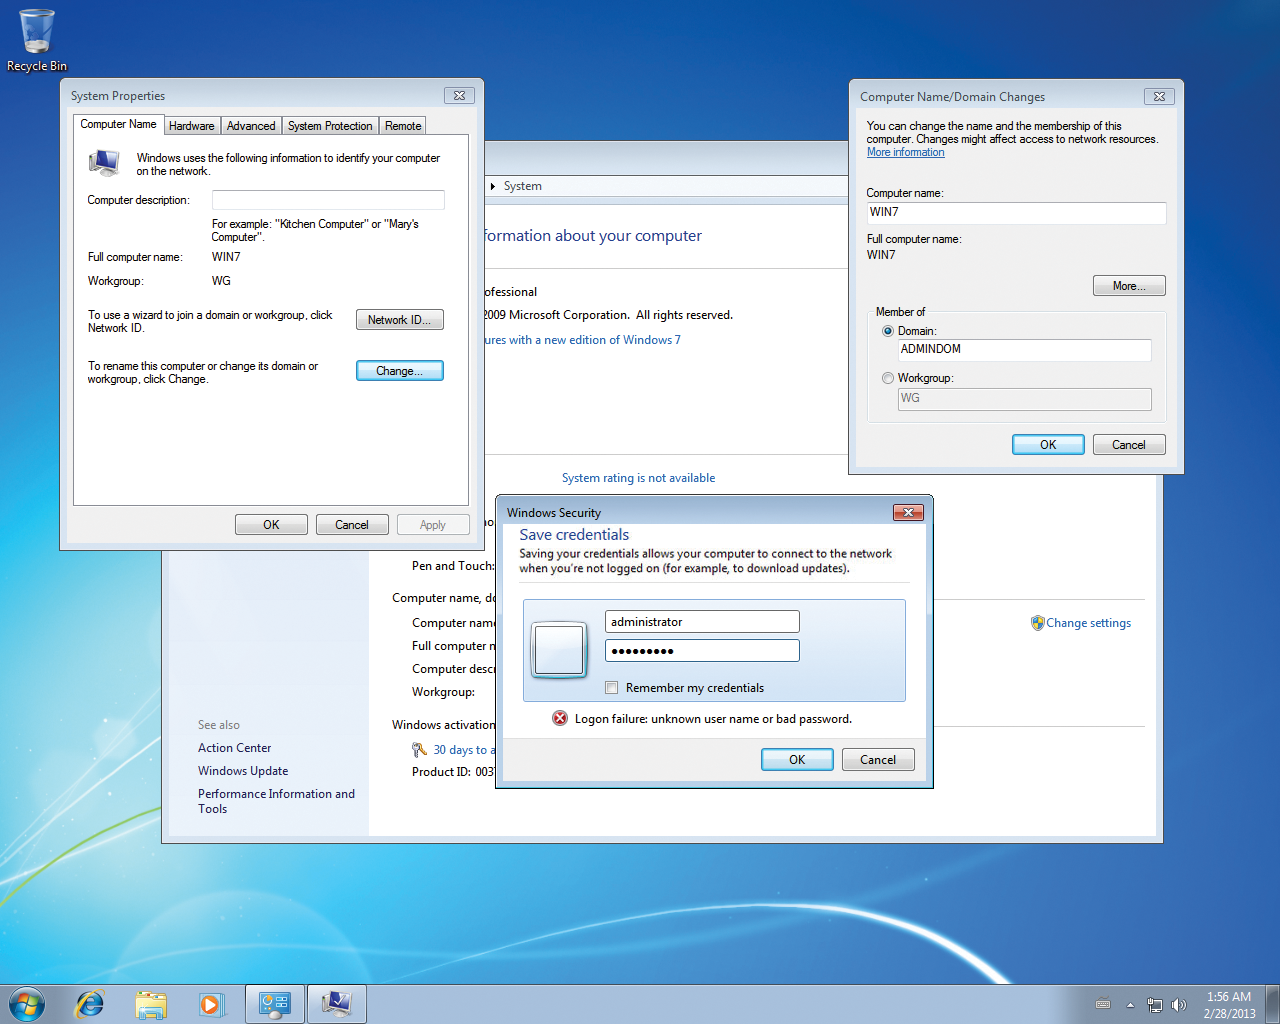Switch to the Hardware tab
The height and width of the screenshot is (1024, 1280).
point(191,126)
